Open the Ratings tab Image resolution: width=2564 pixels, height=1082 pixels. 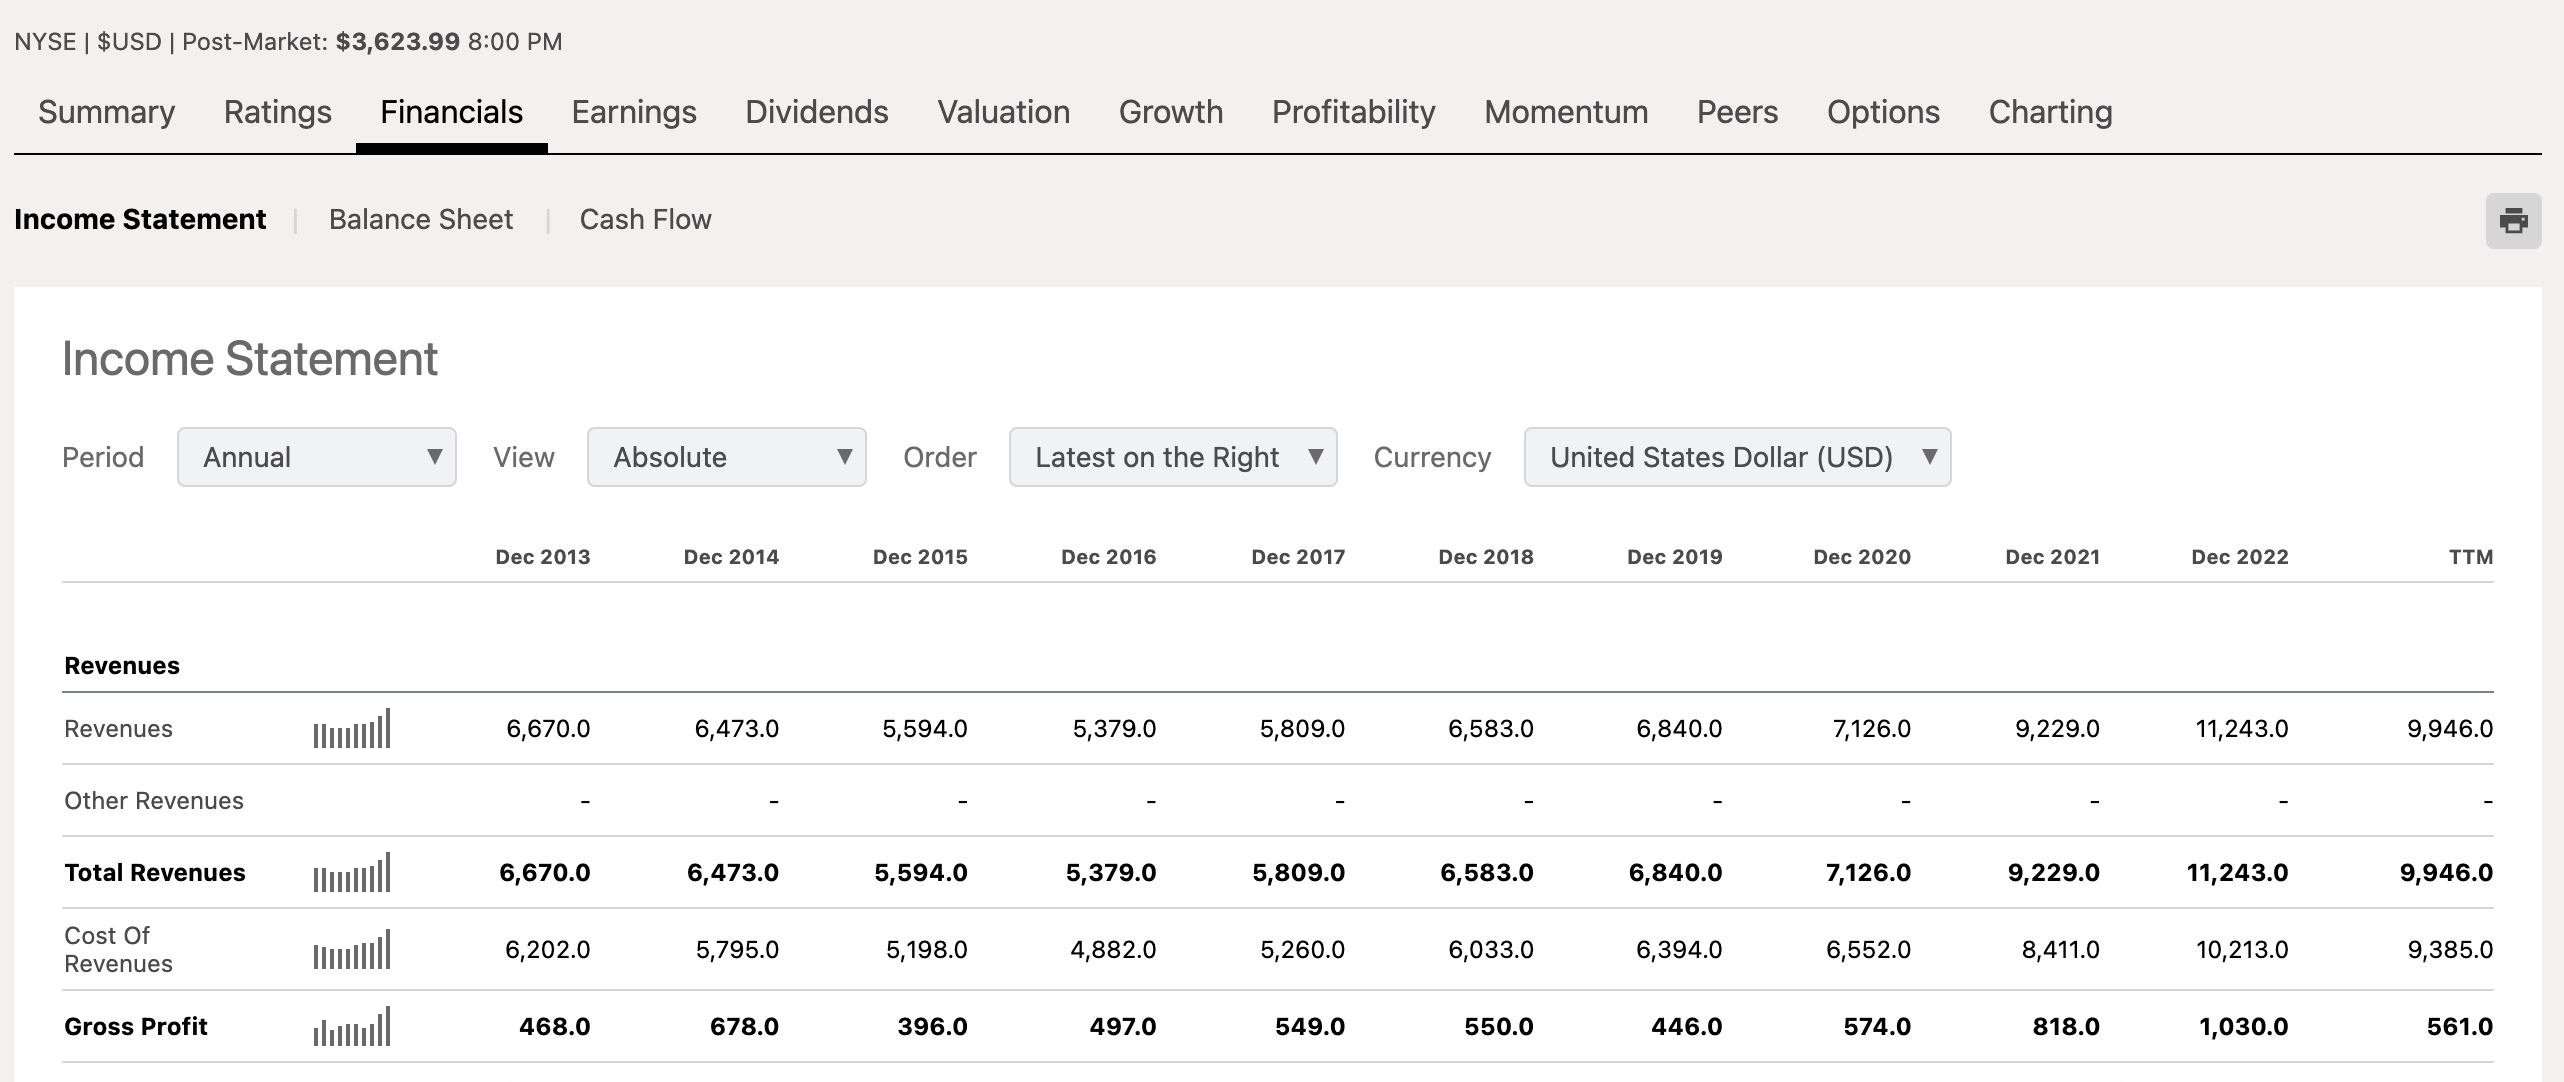277,112
